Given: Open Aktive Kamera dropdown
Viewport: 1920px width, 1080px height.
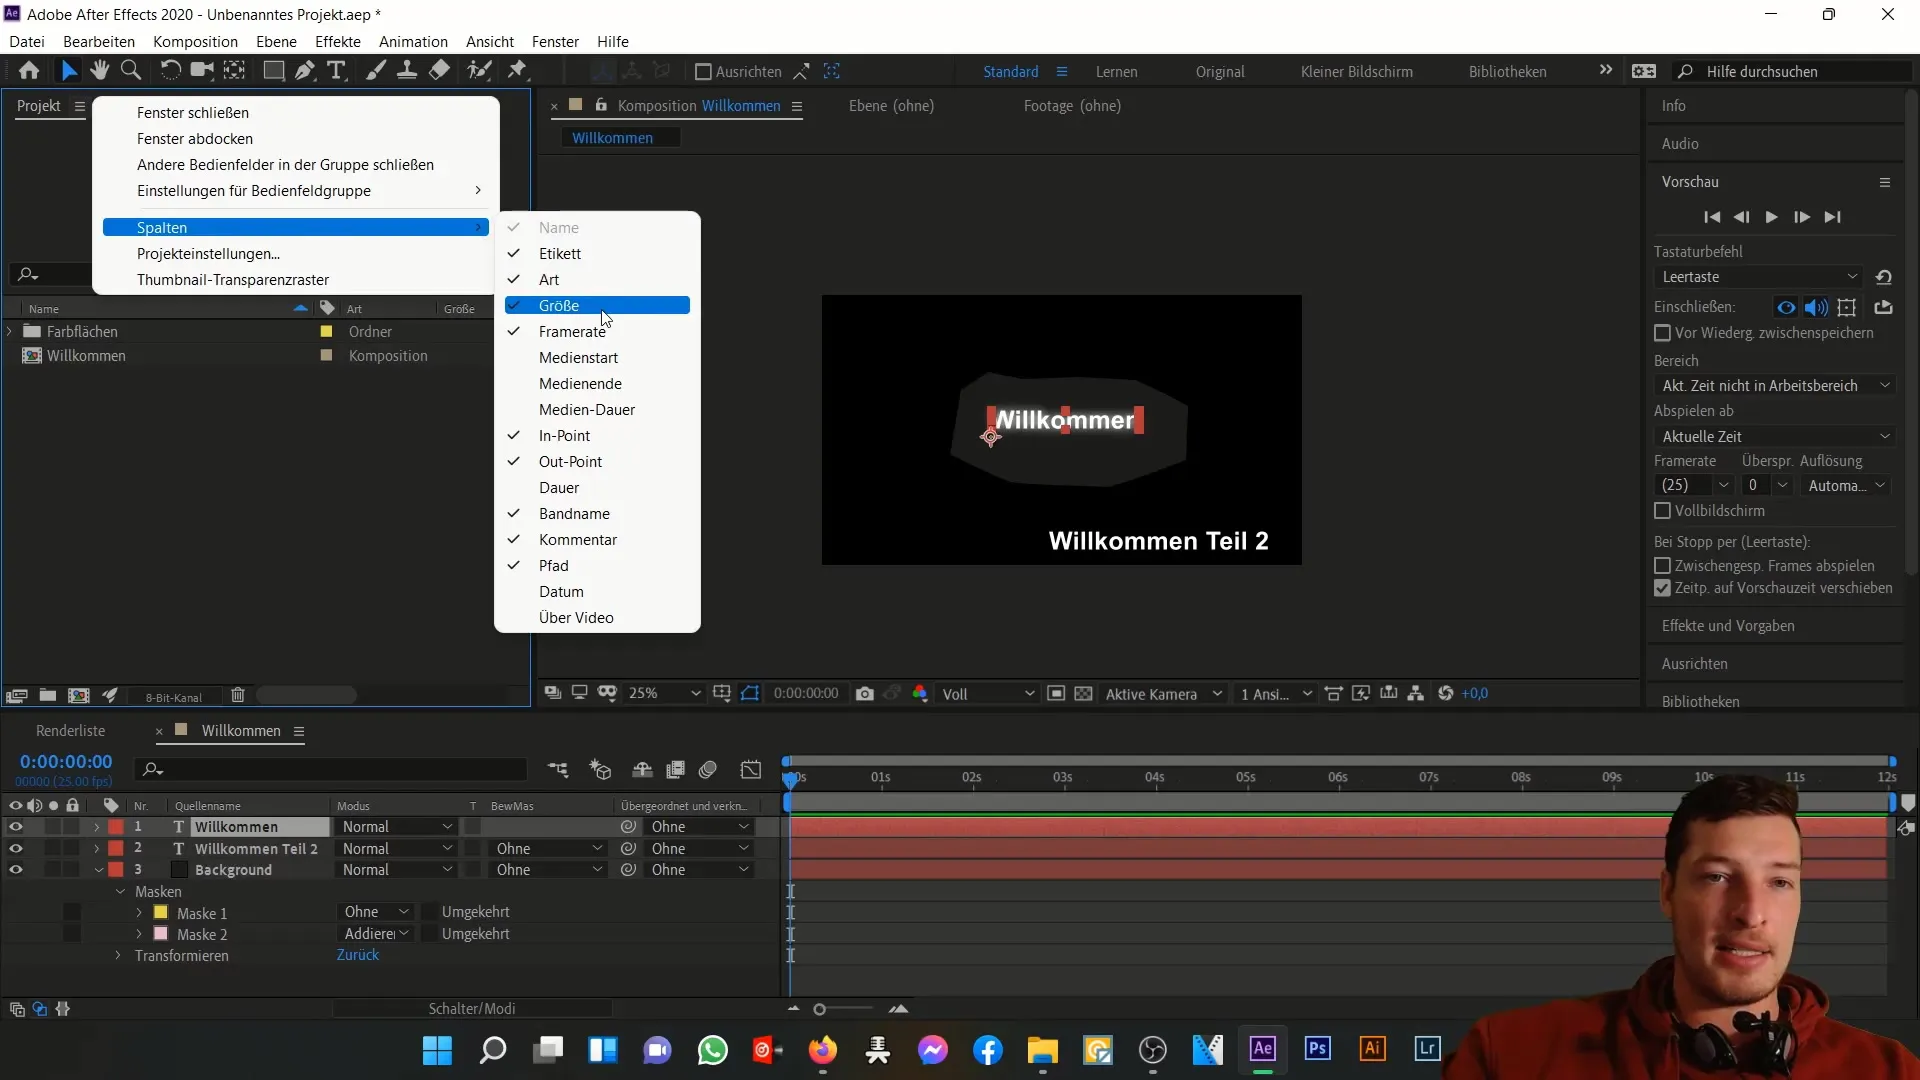Looking at the screenshot, I should [1164, 694].
